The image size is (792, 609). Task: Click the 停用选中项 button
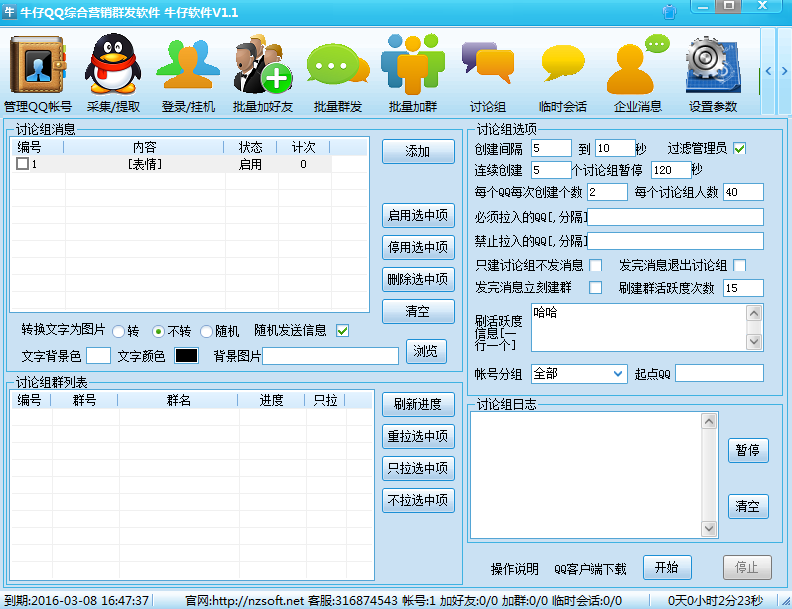(418, 247)
